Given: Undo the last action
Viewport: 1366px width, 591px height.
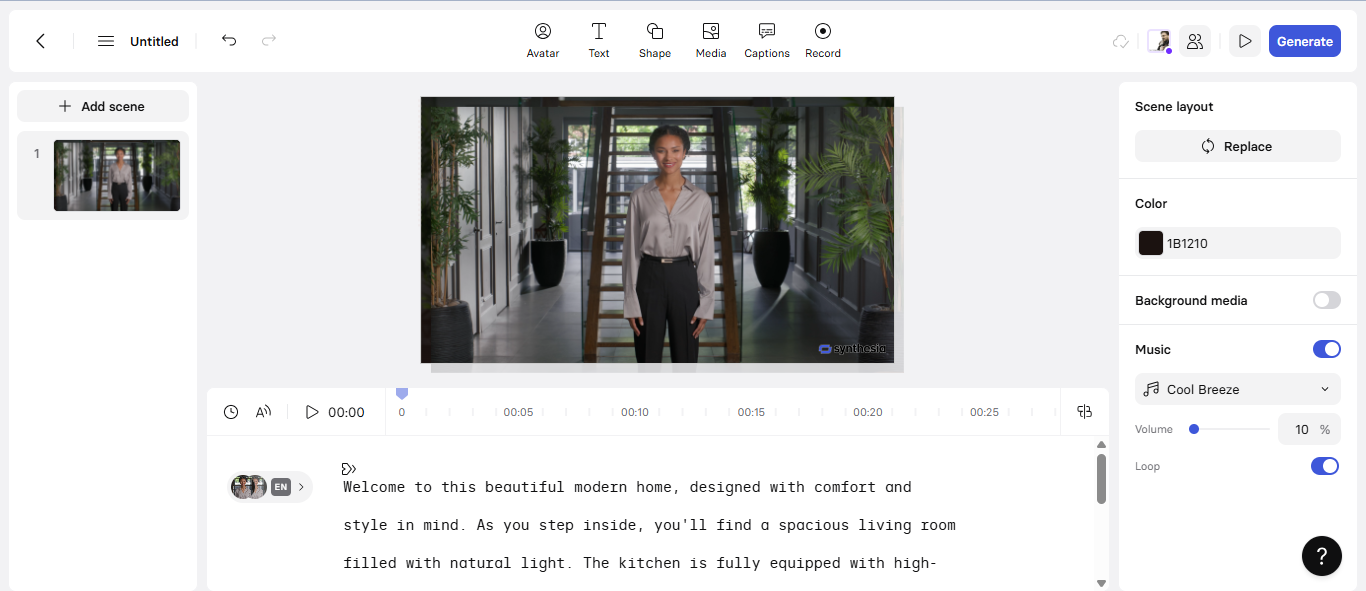Looking at the screenshot, I should [229, 40].
